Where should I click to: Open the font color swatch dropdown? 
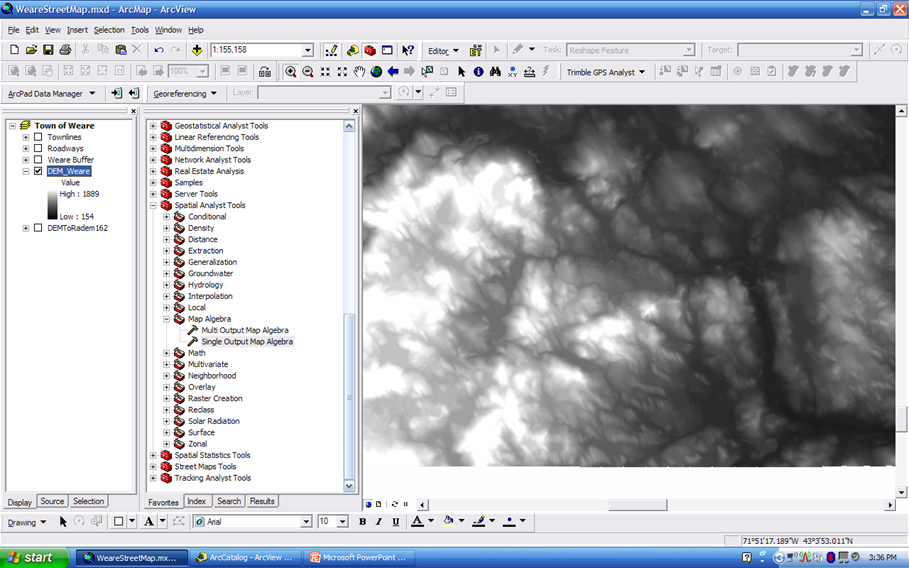[x=431, y=522]
